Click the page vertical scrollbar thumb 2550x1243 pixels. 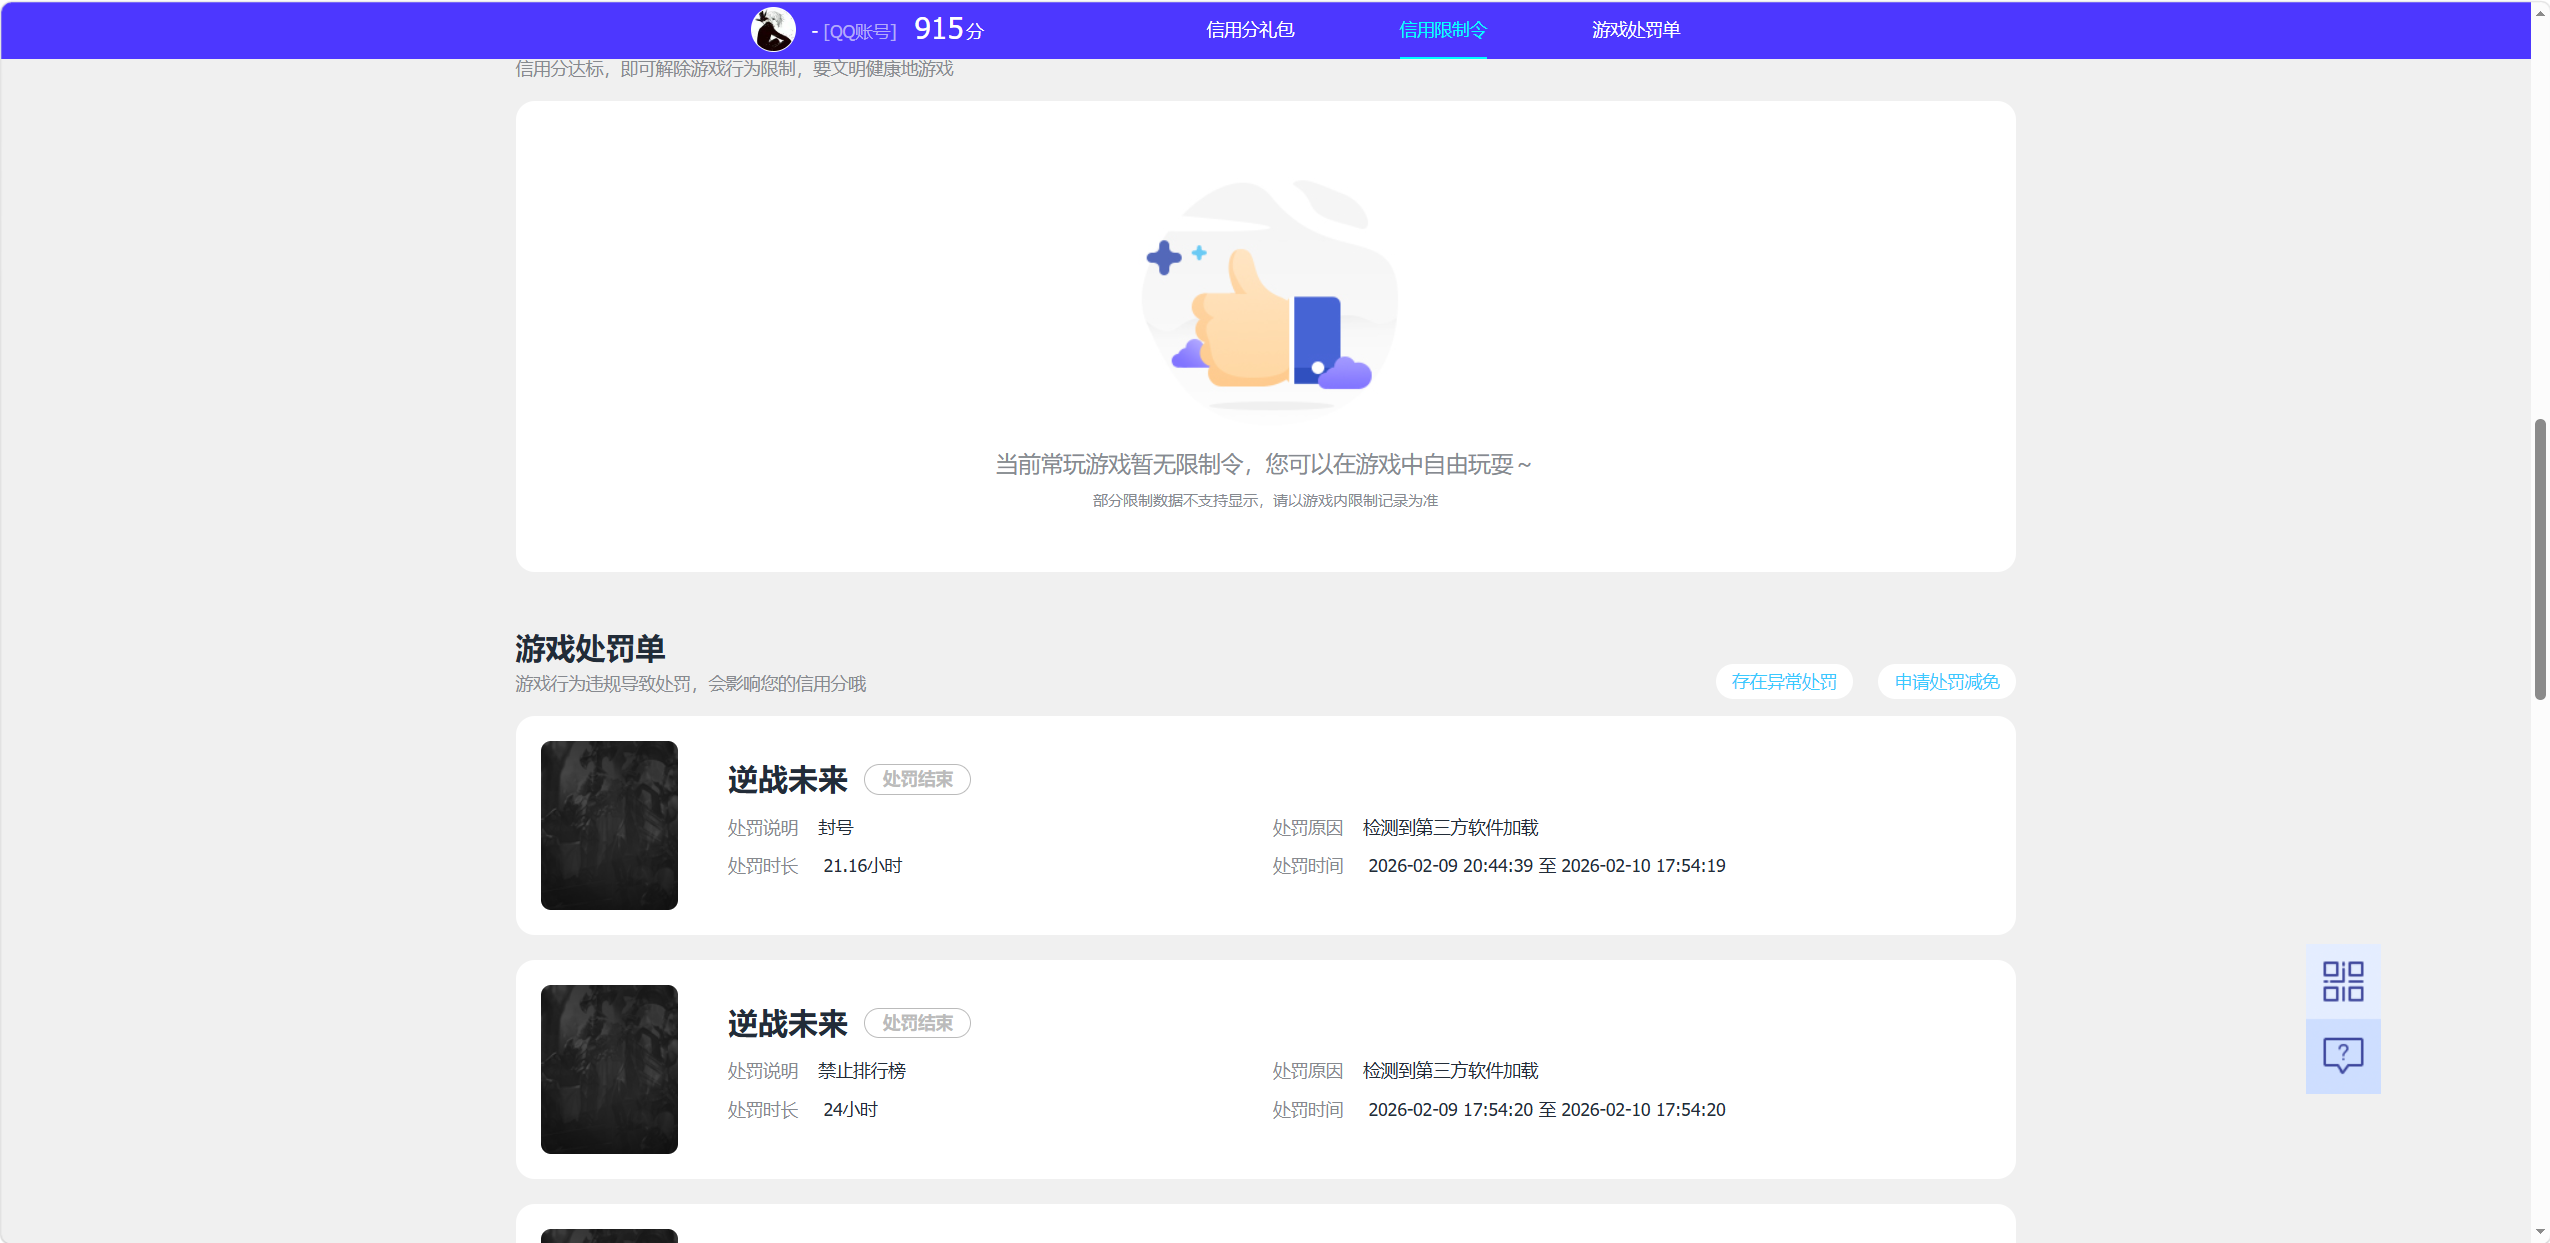coord(2540,560)
